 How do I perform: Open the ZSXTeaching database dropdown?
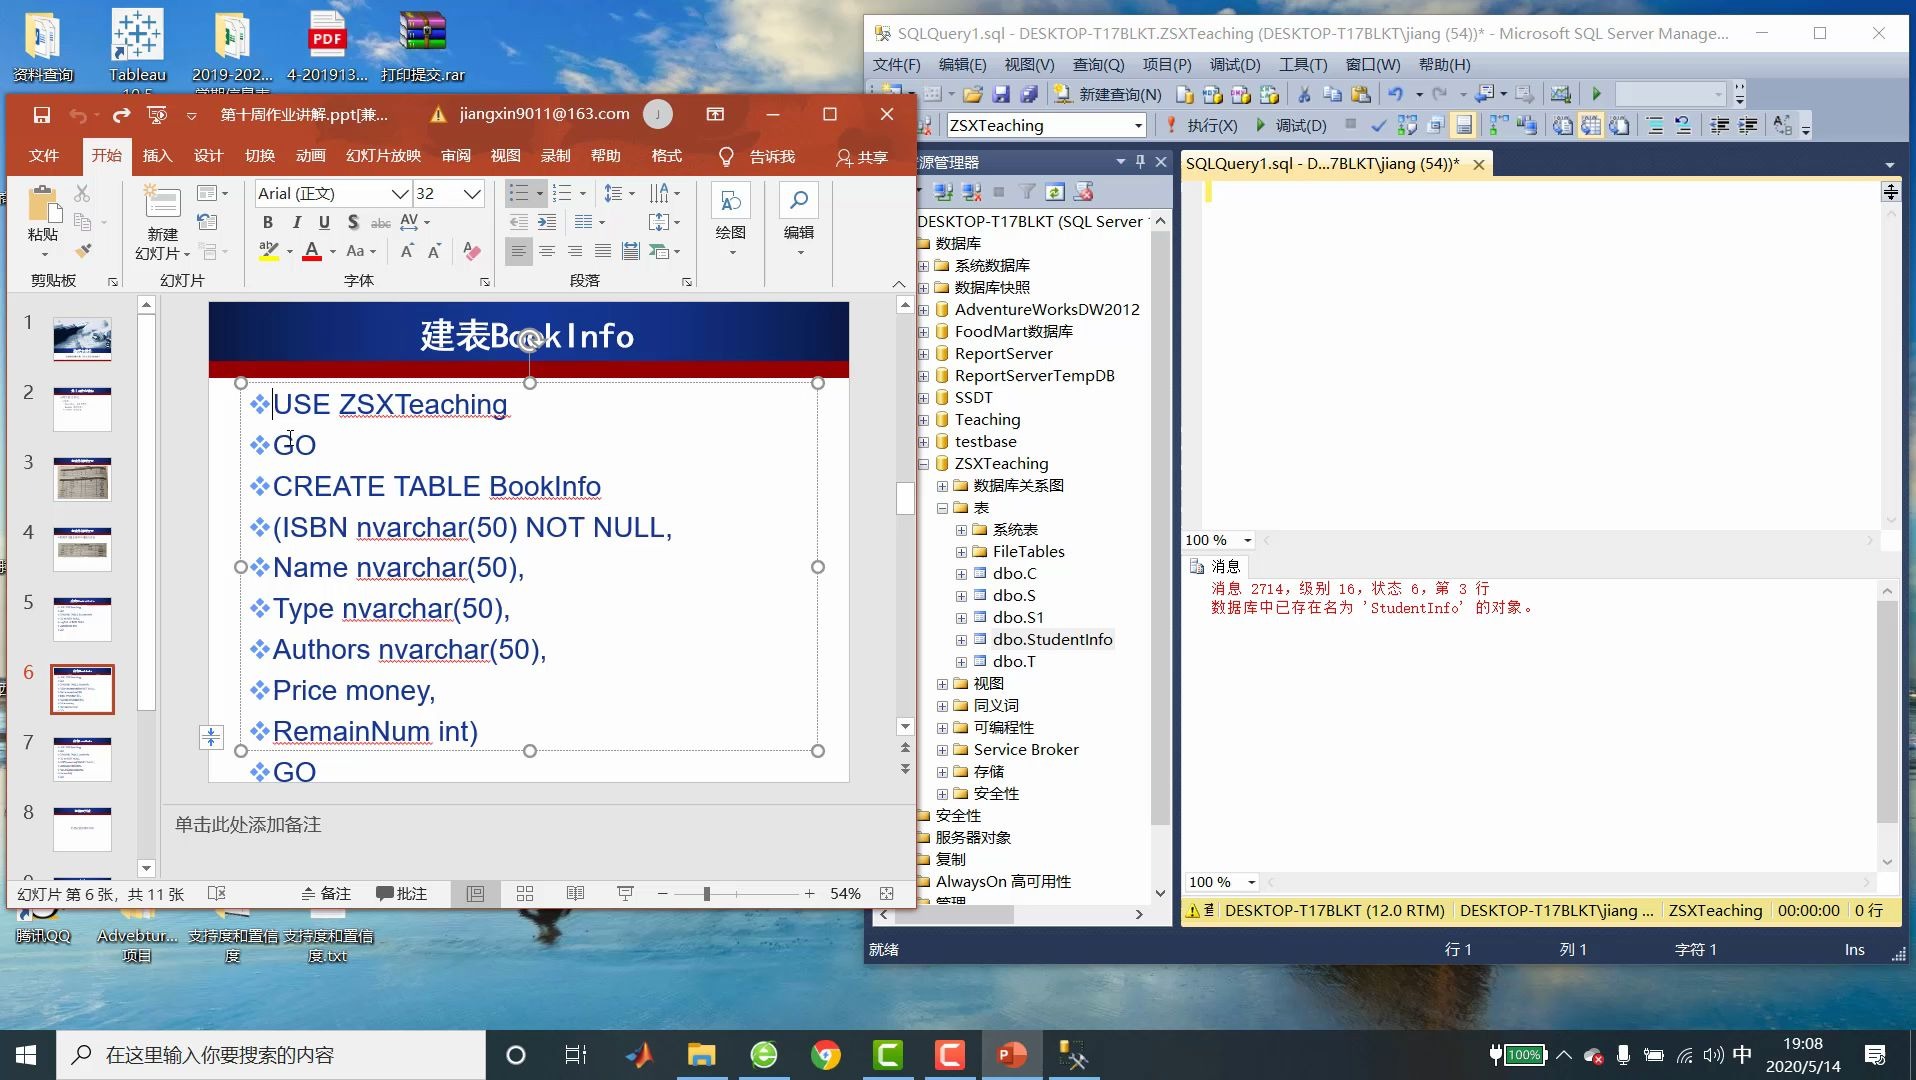tap(1138, 125)
